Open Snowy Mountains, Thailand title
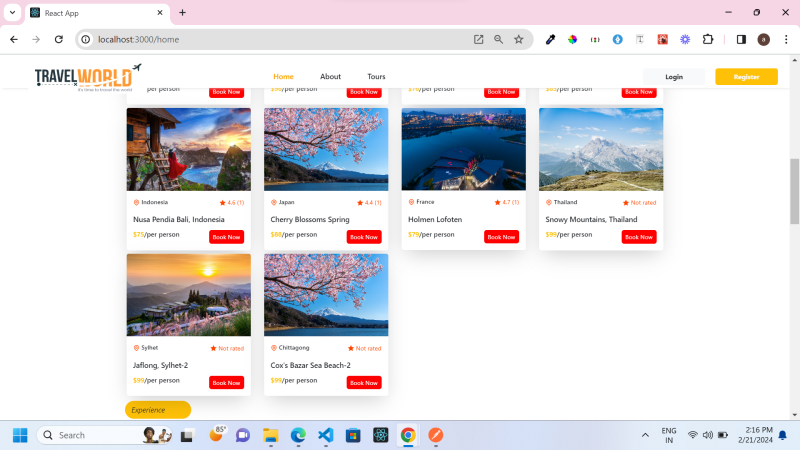Image resolution: width=800 pixels, height=450 pixels. (591, 219)
